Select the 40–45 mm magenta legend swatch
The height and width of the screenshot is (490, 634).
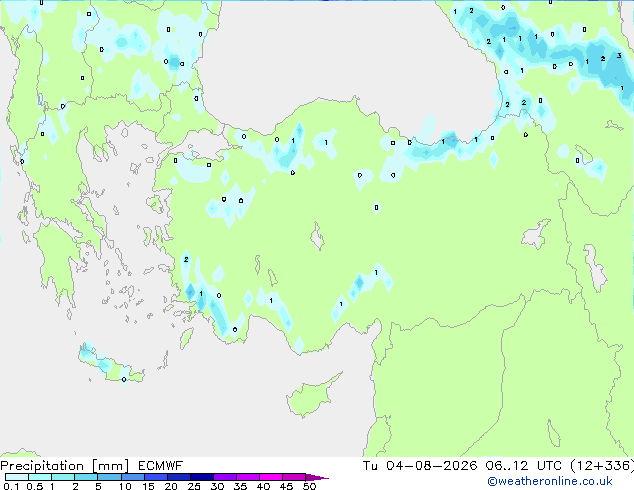click(x=271, y=477)
